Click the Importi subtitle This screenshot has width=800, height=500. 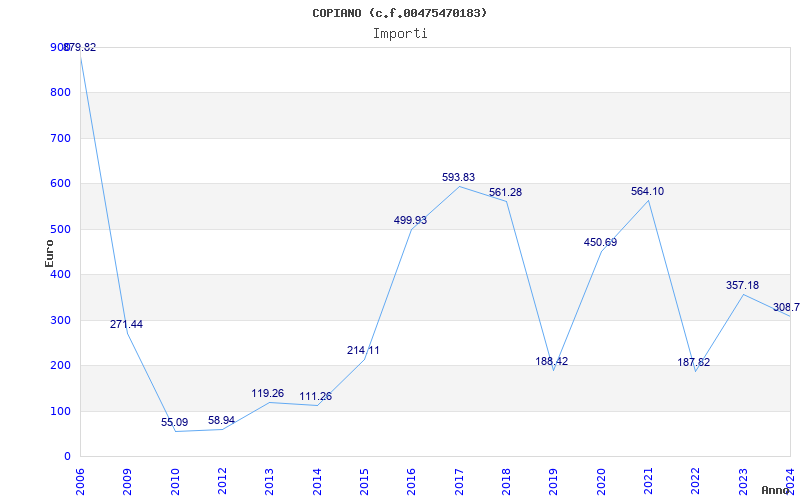tap(400, 34)
